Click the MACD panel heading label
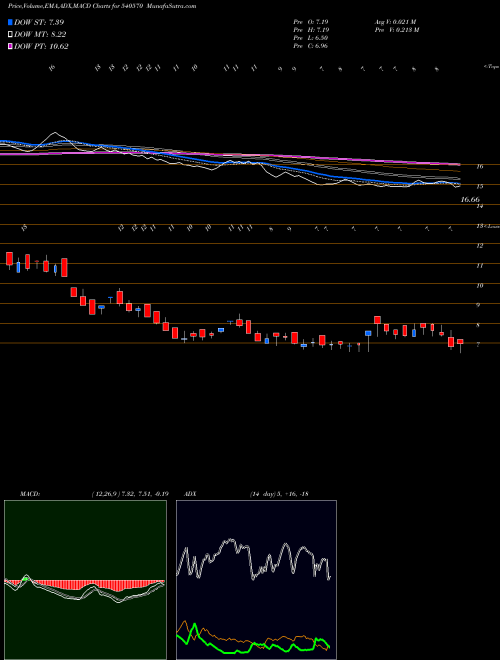The width and height of the screenshot is (500, 660). pos(30,494)
